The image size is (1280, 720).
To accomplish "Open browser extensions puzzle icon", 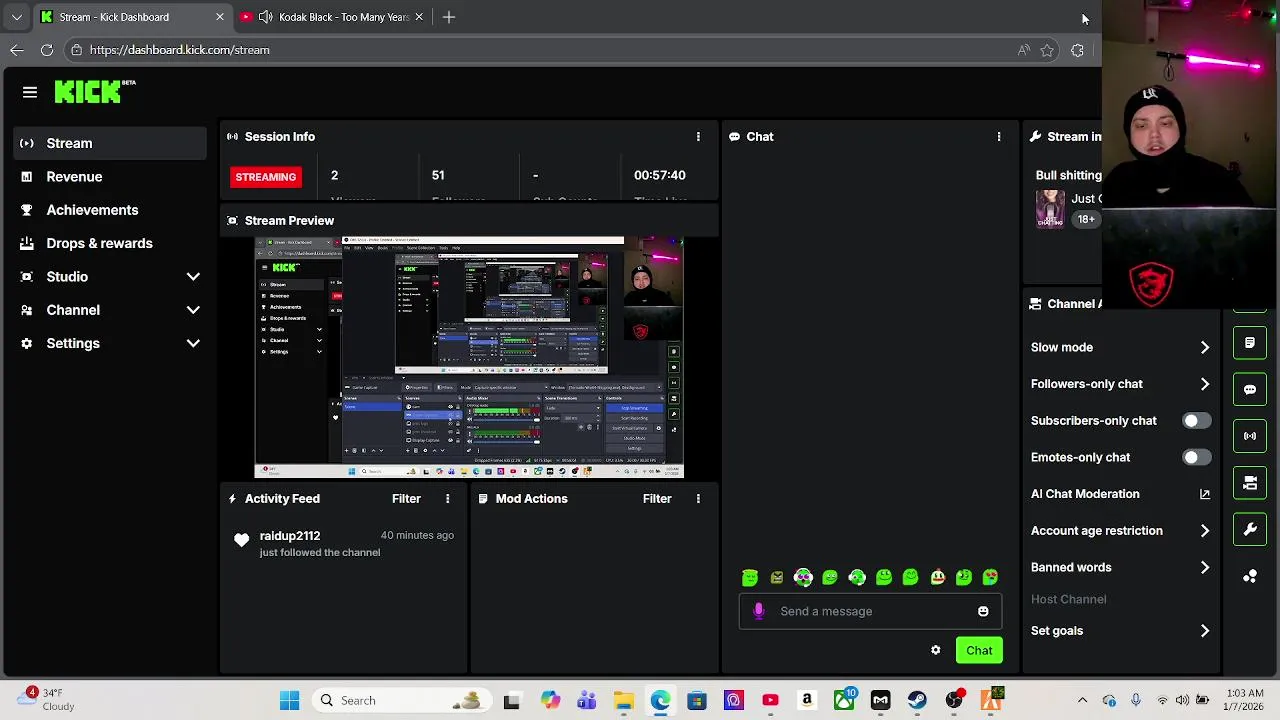I will tap(1077, 50).
